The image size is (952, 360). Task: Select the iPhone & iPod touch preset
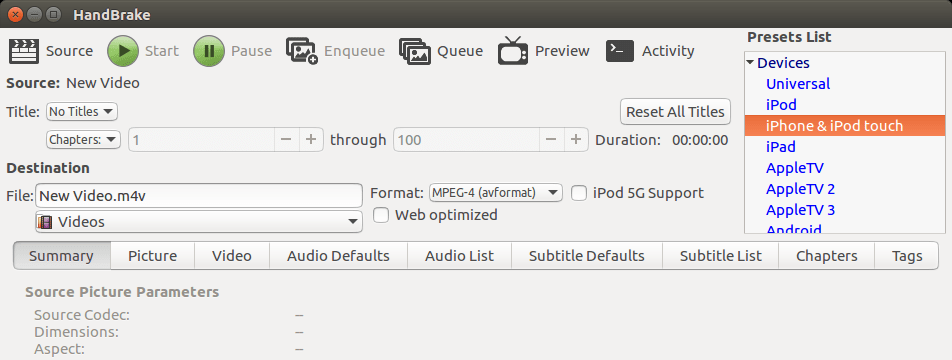pos(845,126)
